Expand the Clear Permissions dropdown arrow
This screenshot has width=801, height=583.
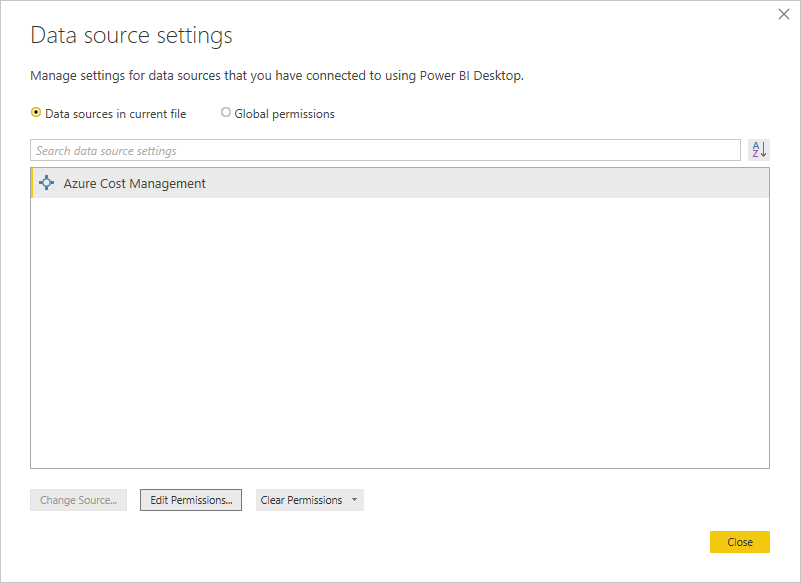point(354,500)
